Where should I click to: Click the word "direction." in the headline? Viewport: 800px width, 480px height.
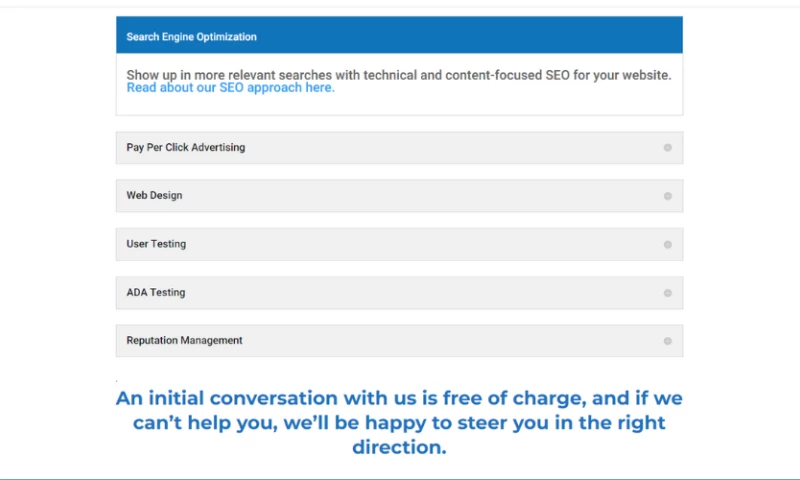click(x=399, y=447)
